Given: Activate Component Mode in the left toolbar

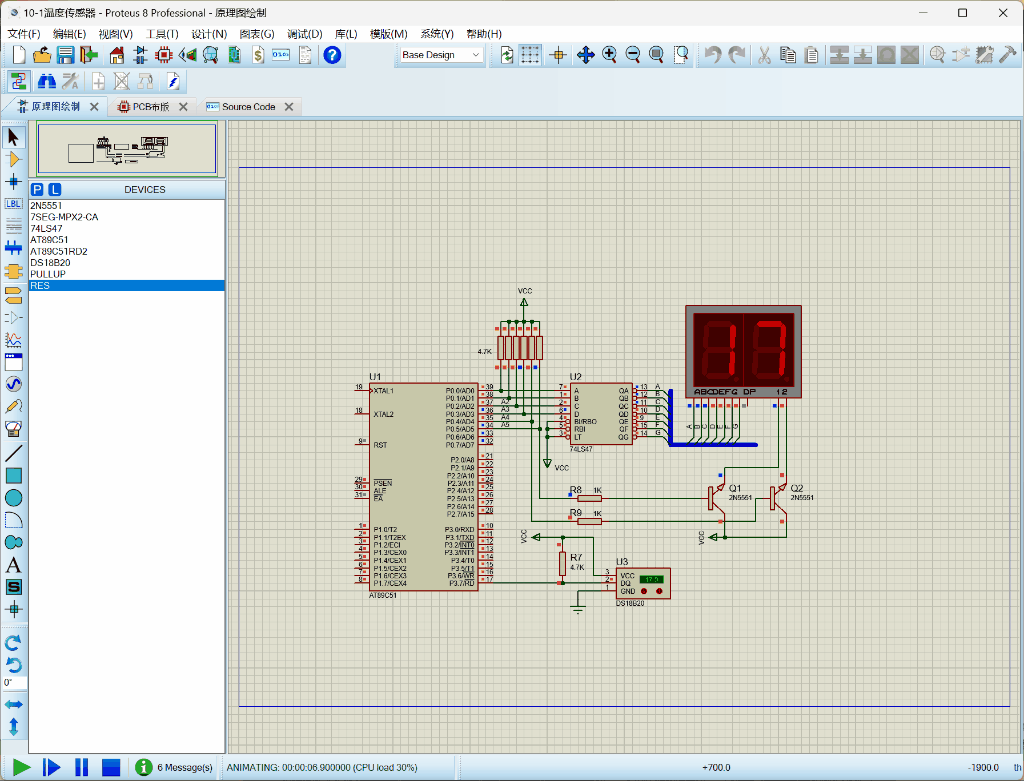Looking at the screenshot, I should pos(12,159).
